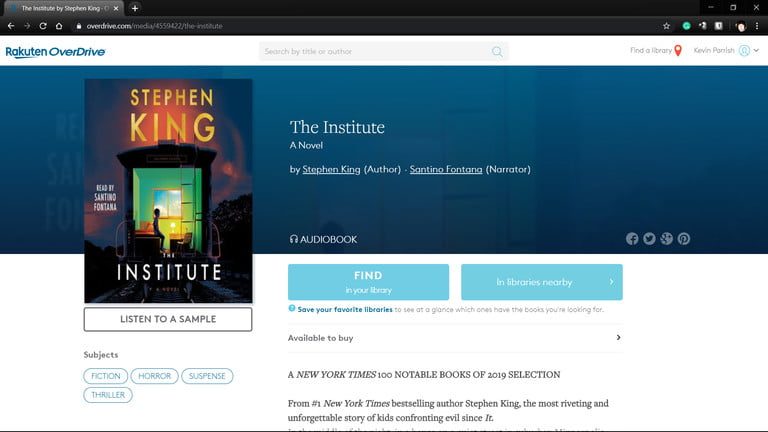Go back to the previous page
Viewport: 768px width, 432px height.
(11, 26)
